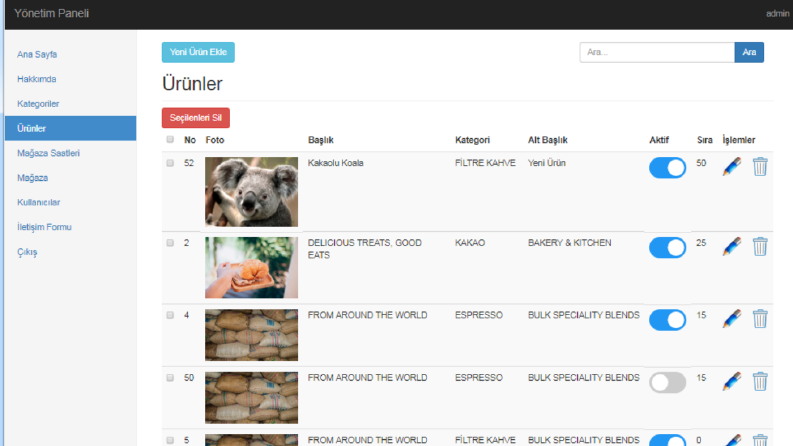Deactivate the Kakaolu Koala Aktif switch
This screenshot has height=446, width=793.
(x=668, y=168)
